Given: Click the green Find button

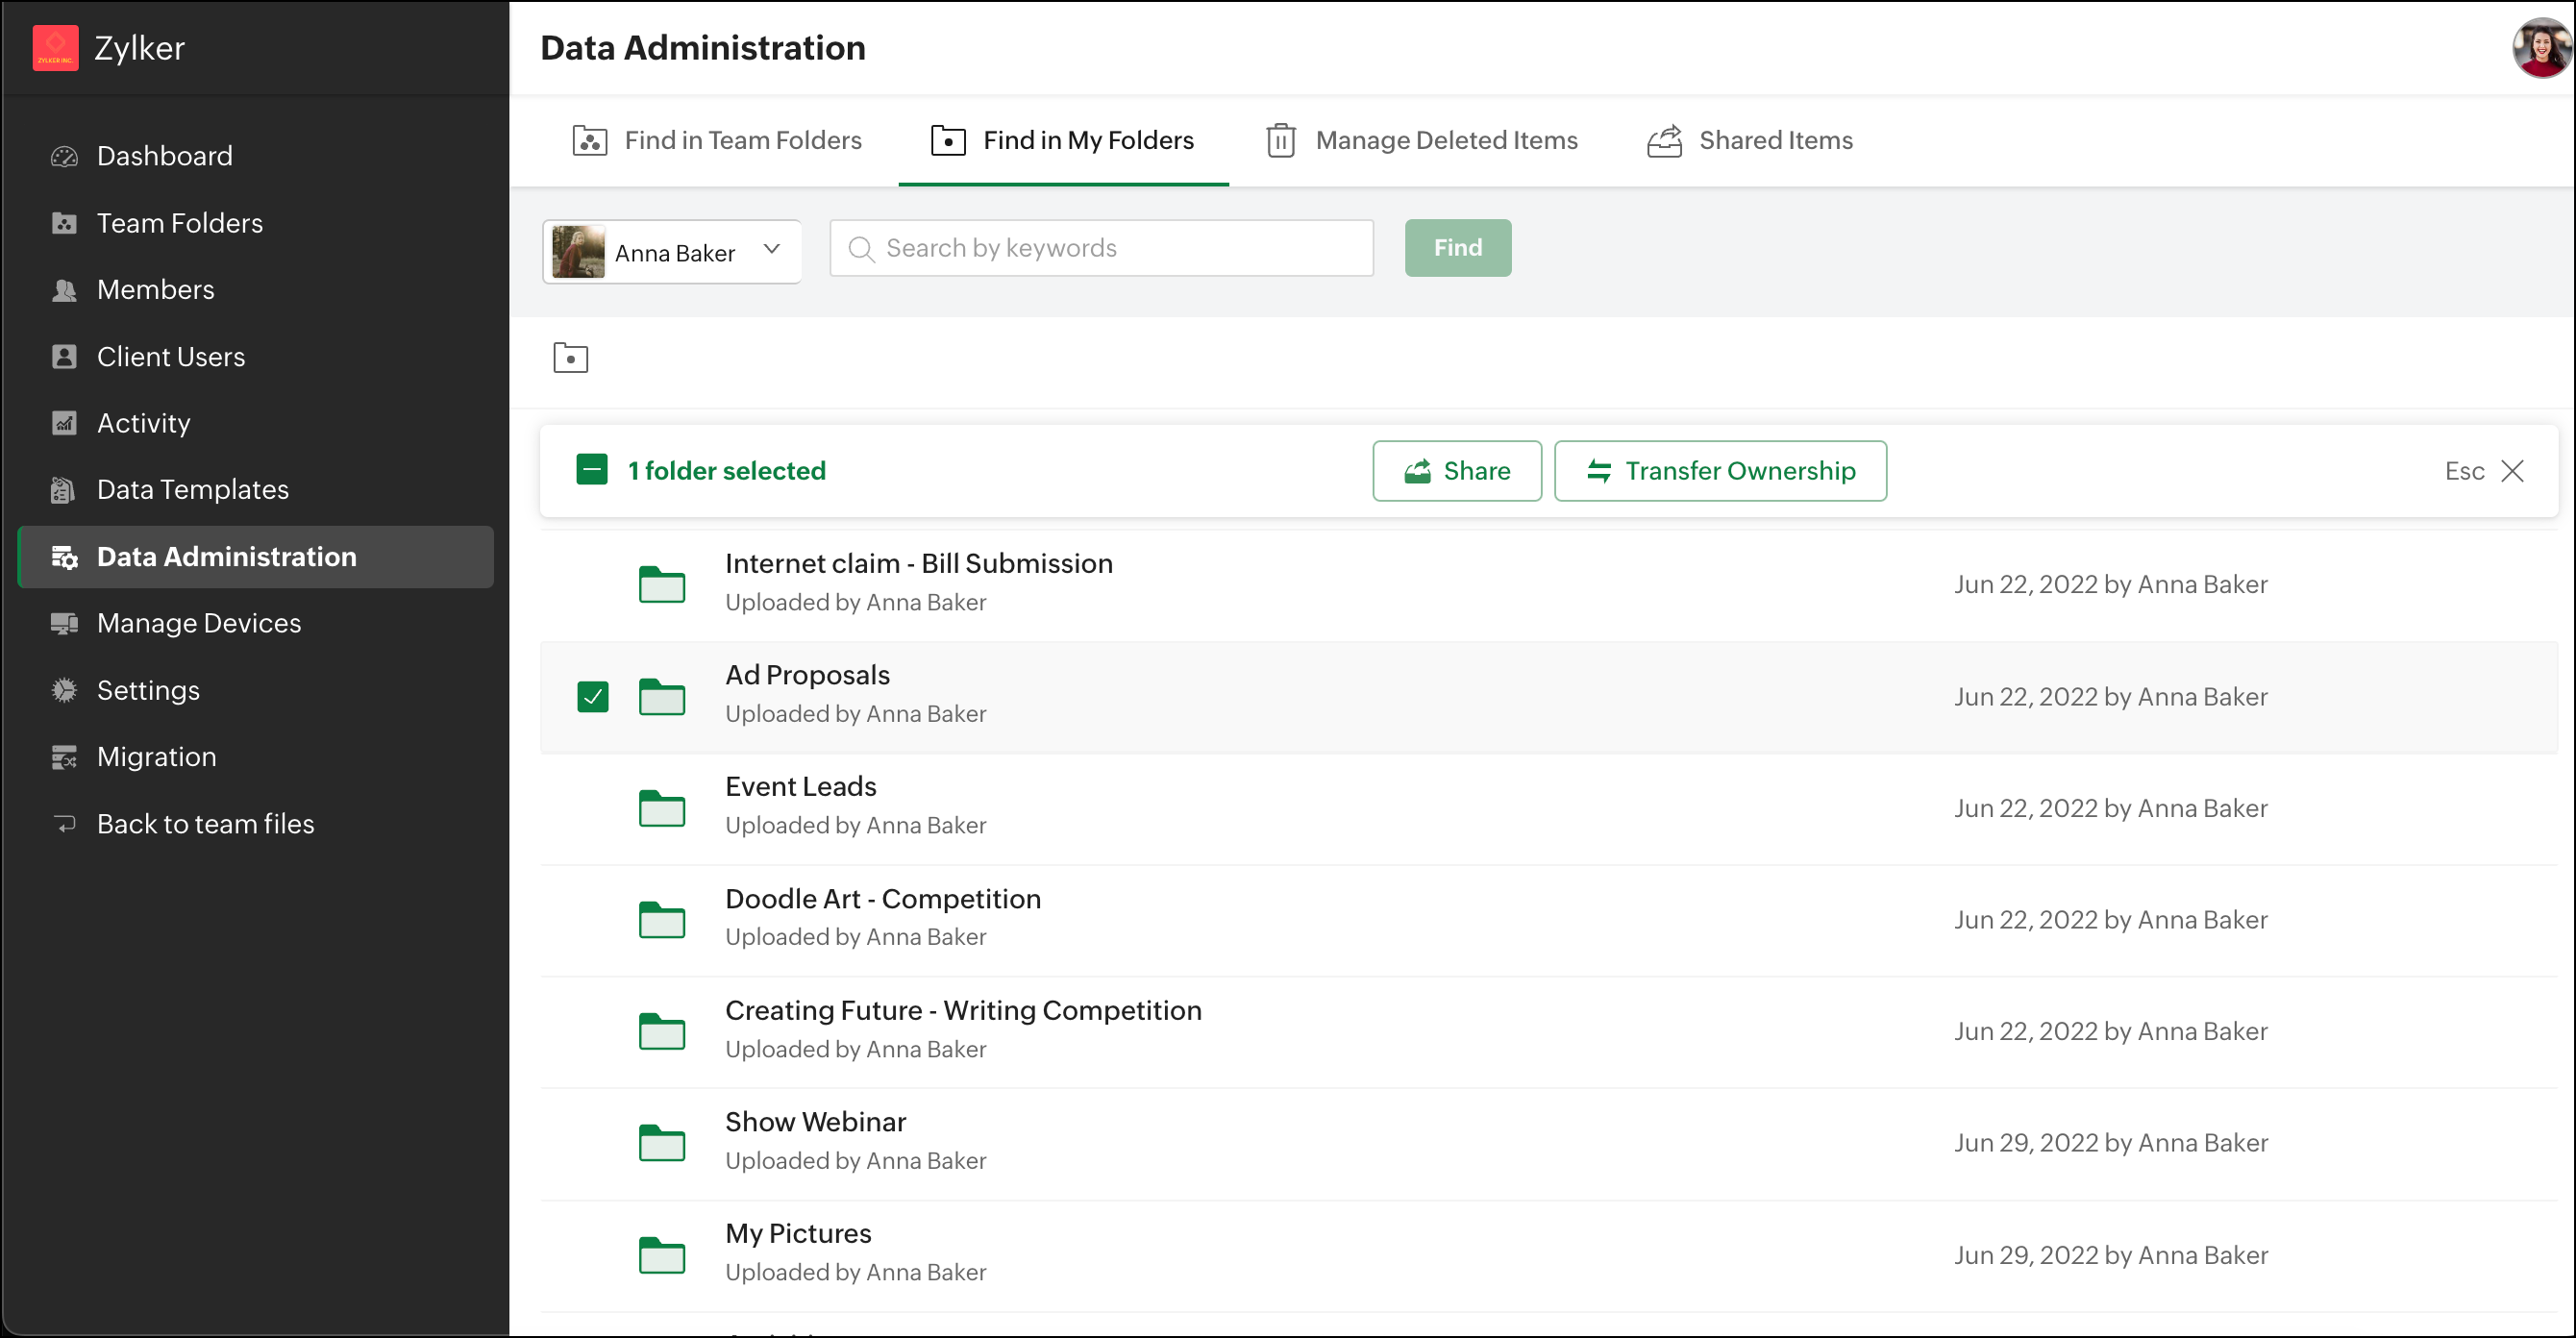Looking at the screenshot, I should pyautogui.click(x=1456, y=247).
